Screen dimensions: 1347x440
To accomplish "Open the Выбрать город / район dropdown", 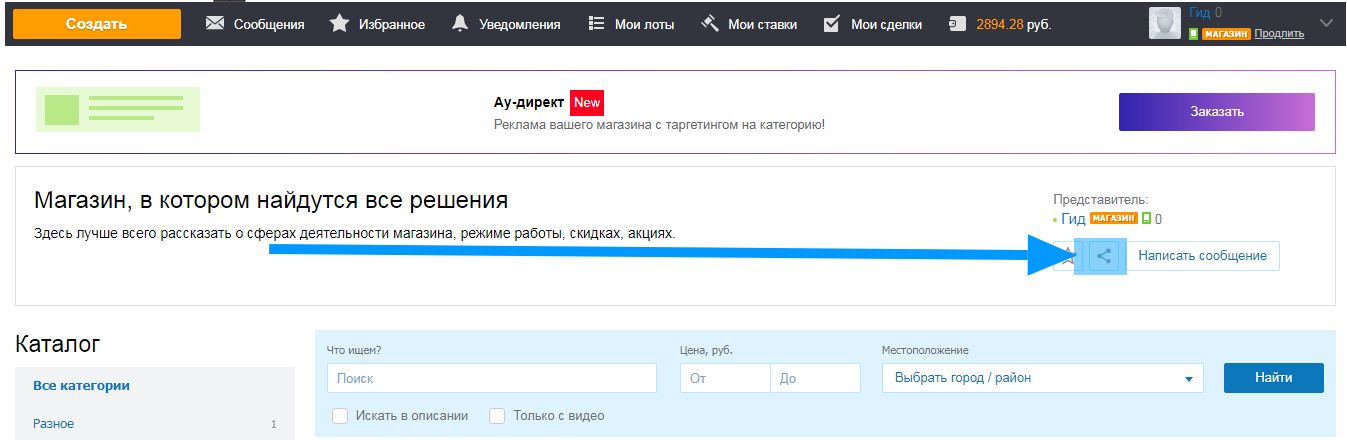I will (1043, 378).
